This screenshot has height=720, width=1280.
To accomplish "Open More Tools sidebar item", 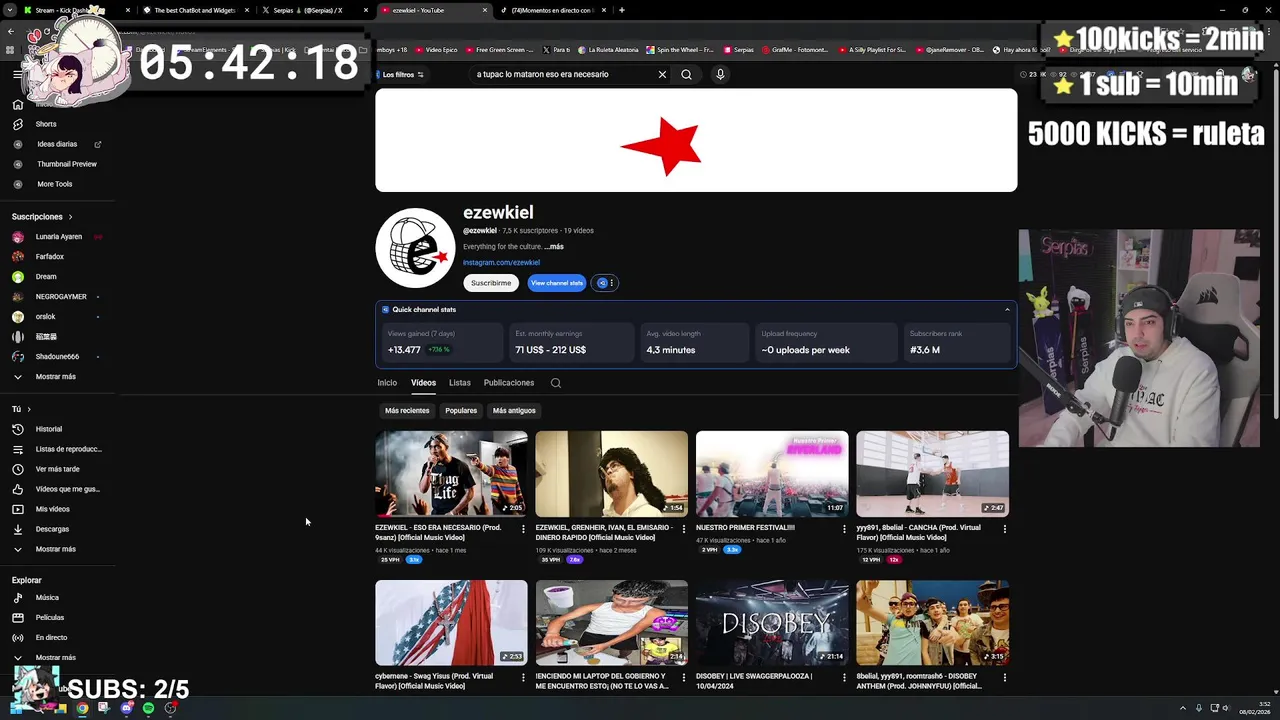I will pos(54,184).
